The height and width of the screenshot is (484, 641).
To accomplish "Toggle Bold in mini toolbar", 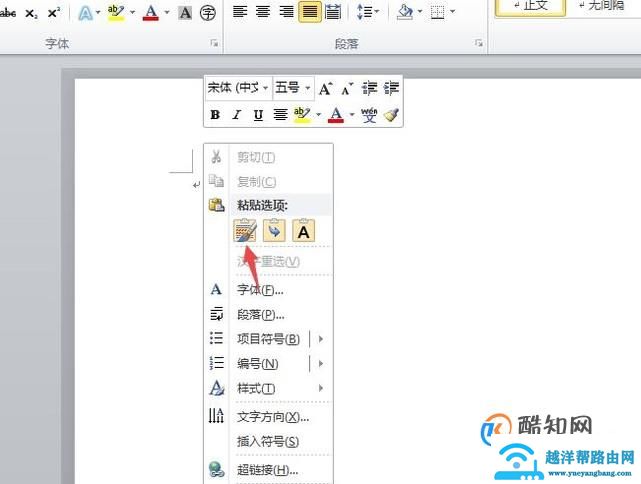I will point(215,115).
